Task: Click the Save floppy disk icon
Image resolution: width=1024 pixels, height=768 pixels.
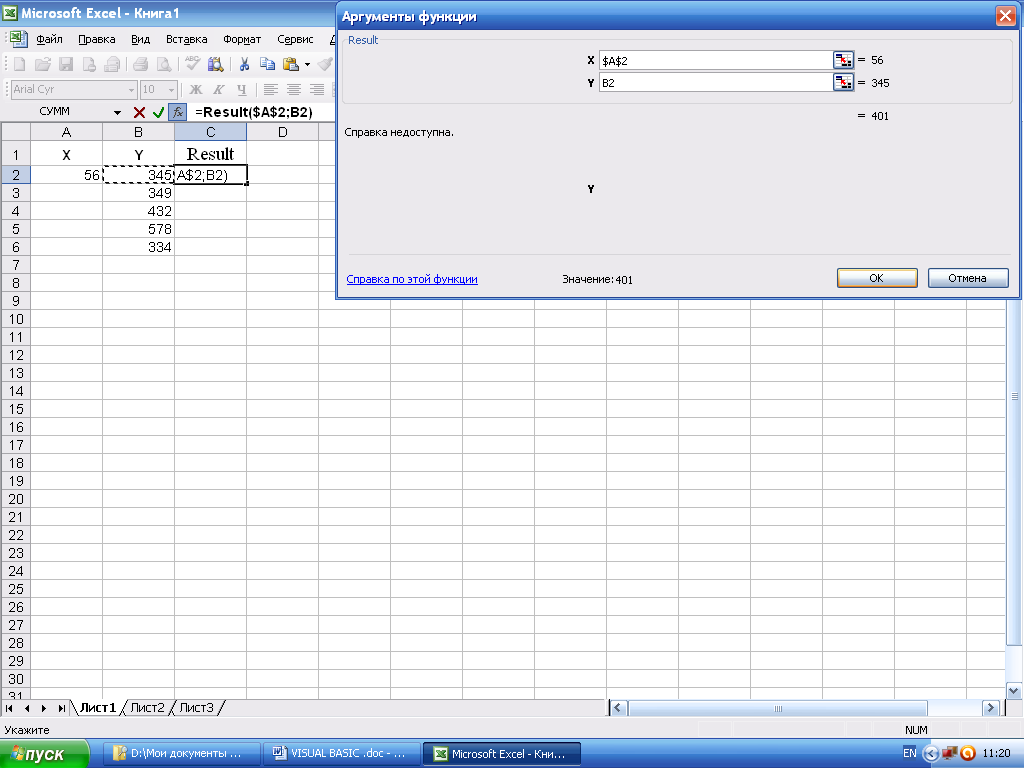Action: (66, 64)
